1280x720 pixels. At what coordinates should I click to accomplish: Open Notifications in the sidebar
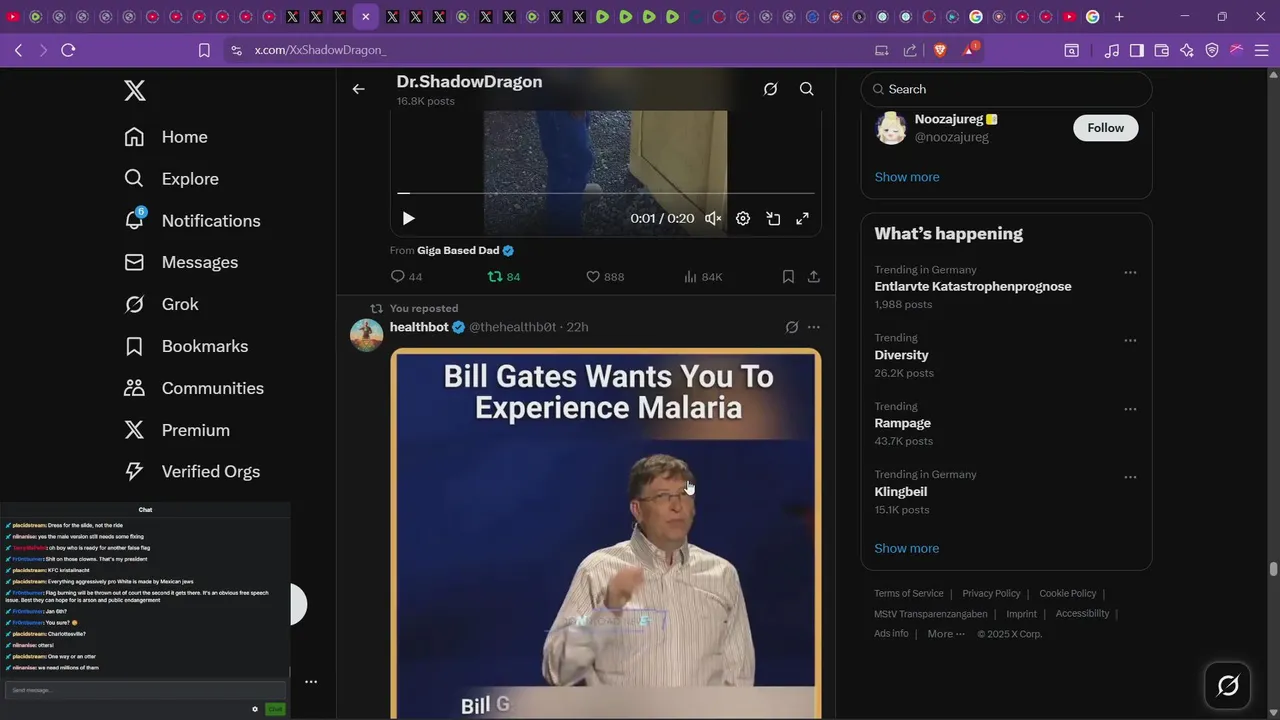tap(192, 221)
